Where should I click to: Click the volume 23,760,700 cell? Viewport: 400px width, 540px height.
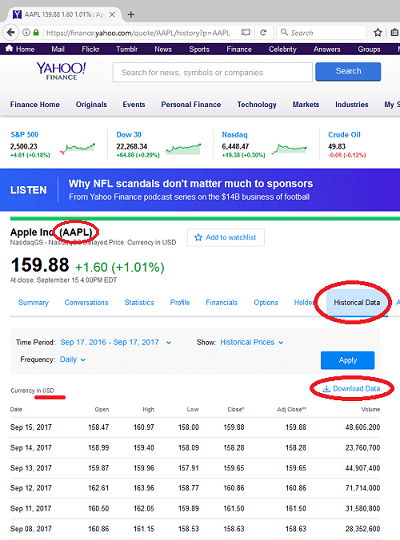pos(362,448)
